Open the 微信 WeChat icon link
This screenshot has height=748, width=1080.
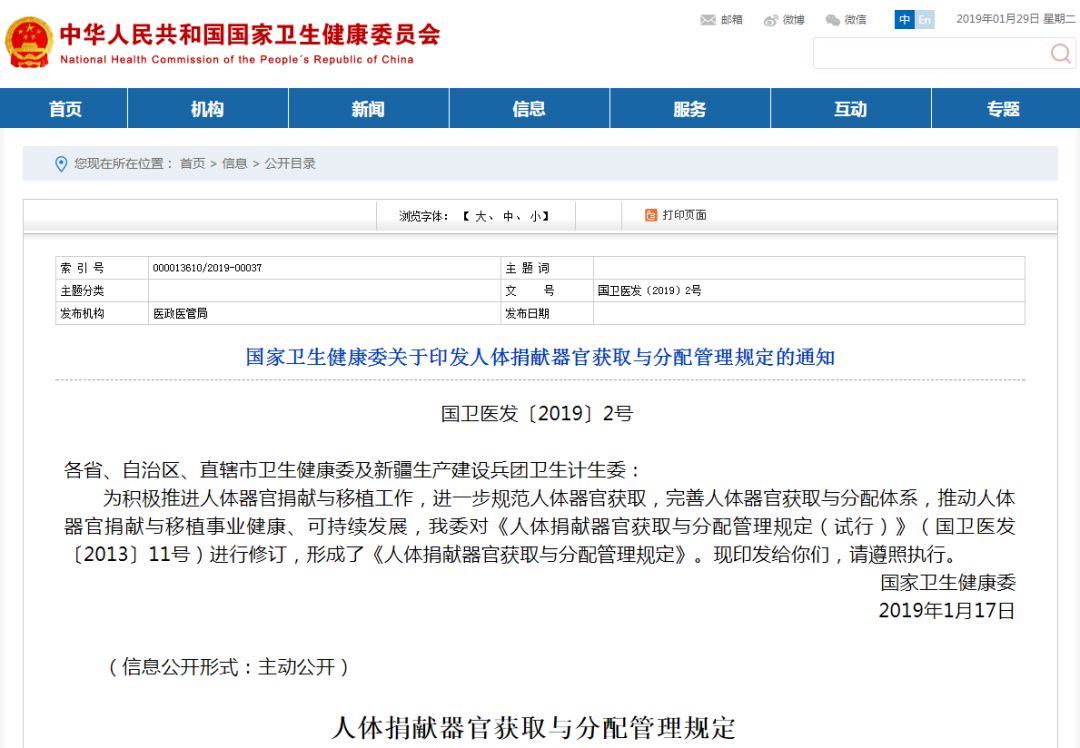(x=846, y=19)
